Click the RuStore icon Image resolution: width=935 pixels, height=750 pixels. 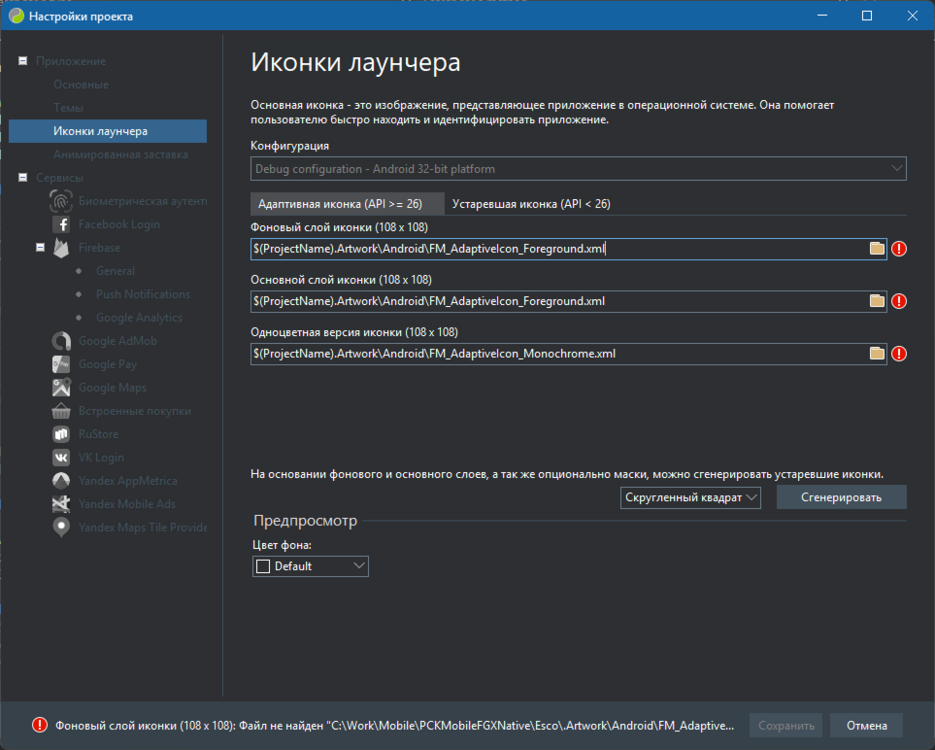tap(61, 434)
